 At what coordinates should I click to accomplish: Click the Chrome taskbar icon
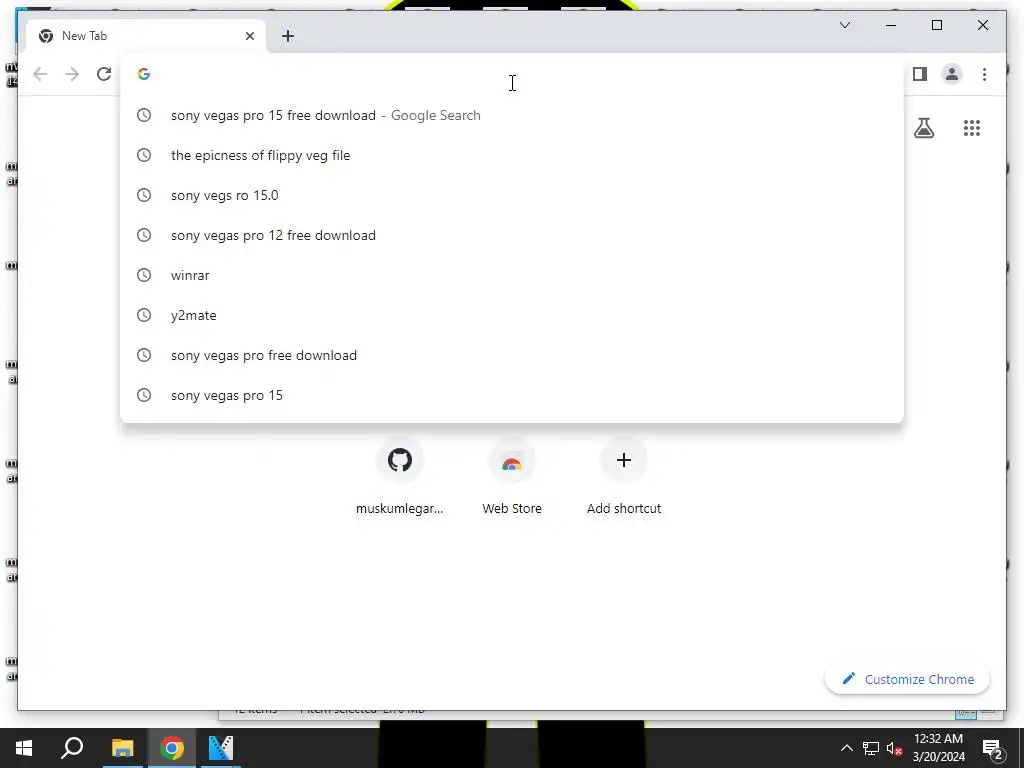click(x=172, y=748)
